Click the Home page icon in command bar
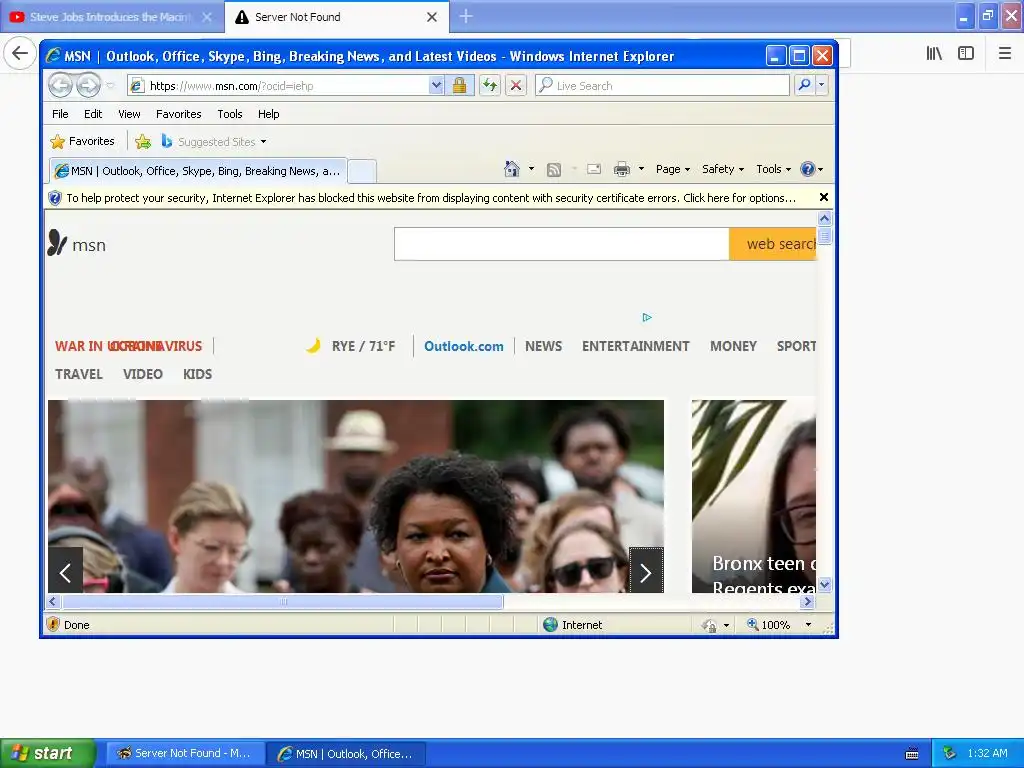The width and height of the screenshot is (1024, 768). (x=511, y=169)
